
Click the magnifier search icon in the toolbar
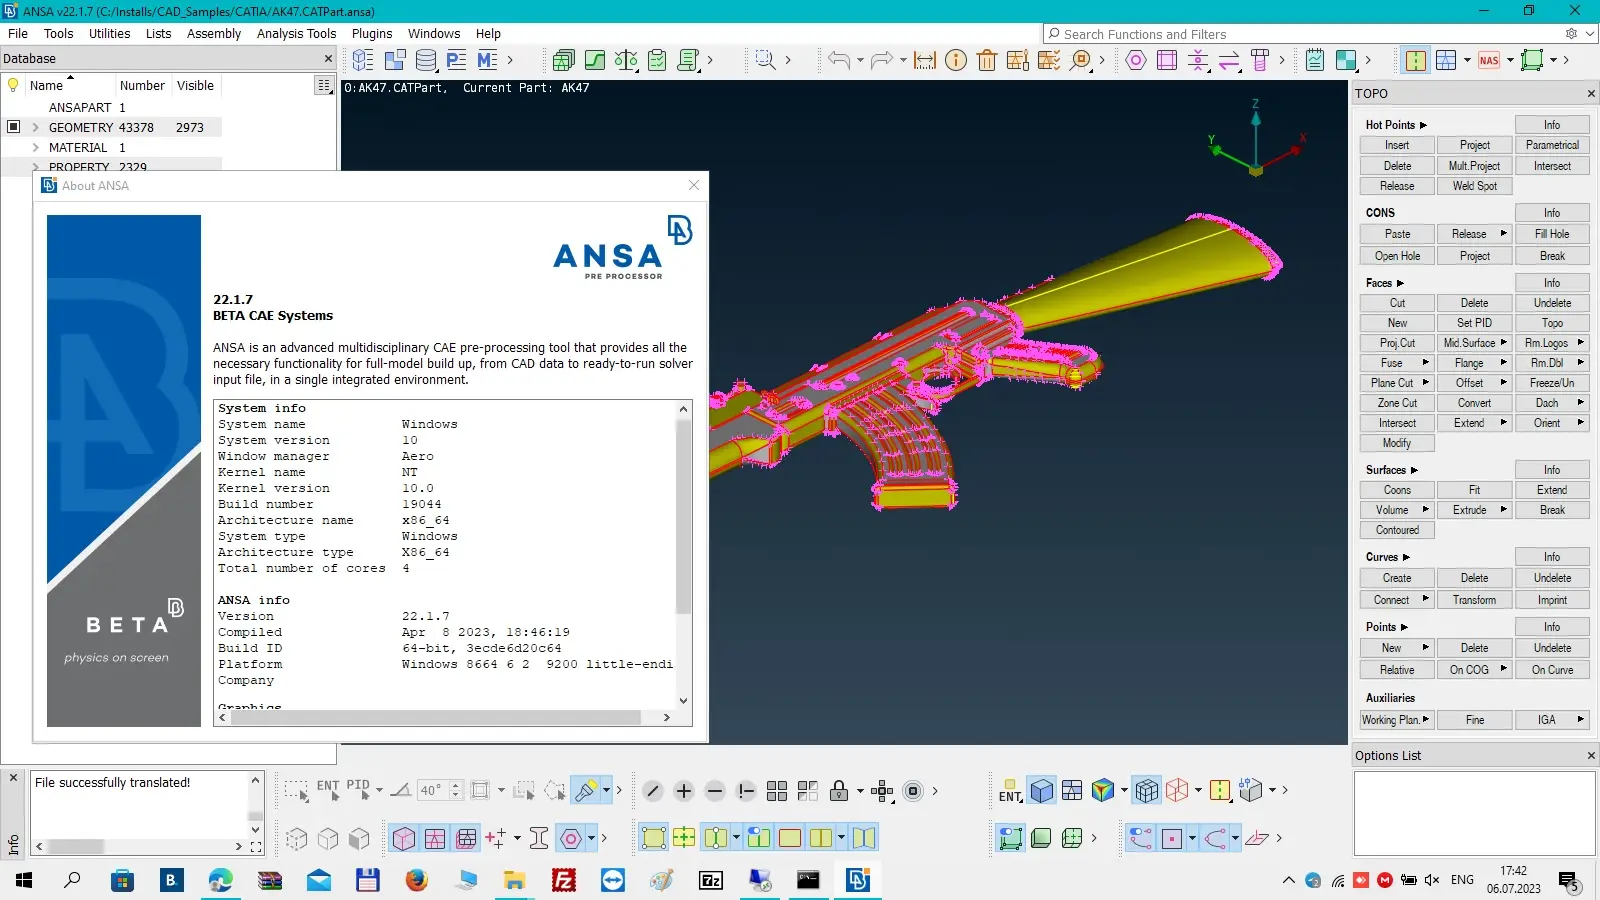point(765,60)
